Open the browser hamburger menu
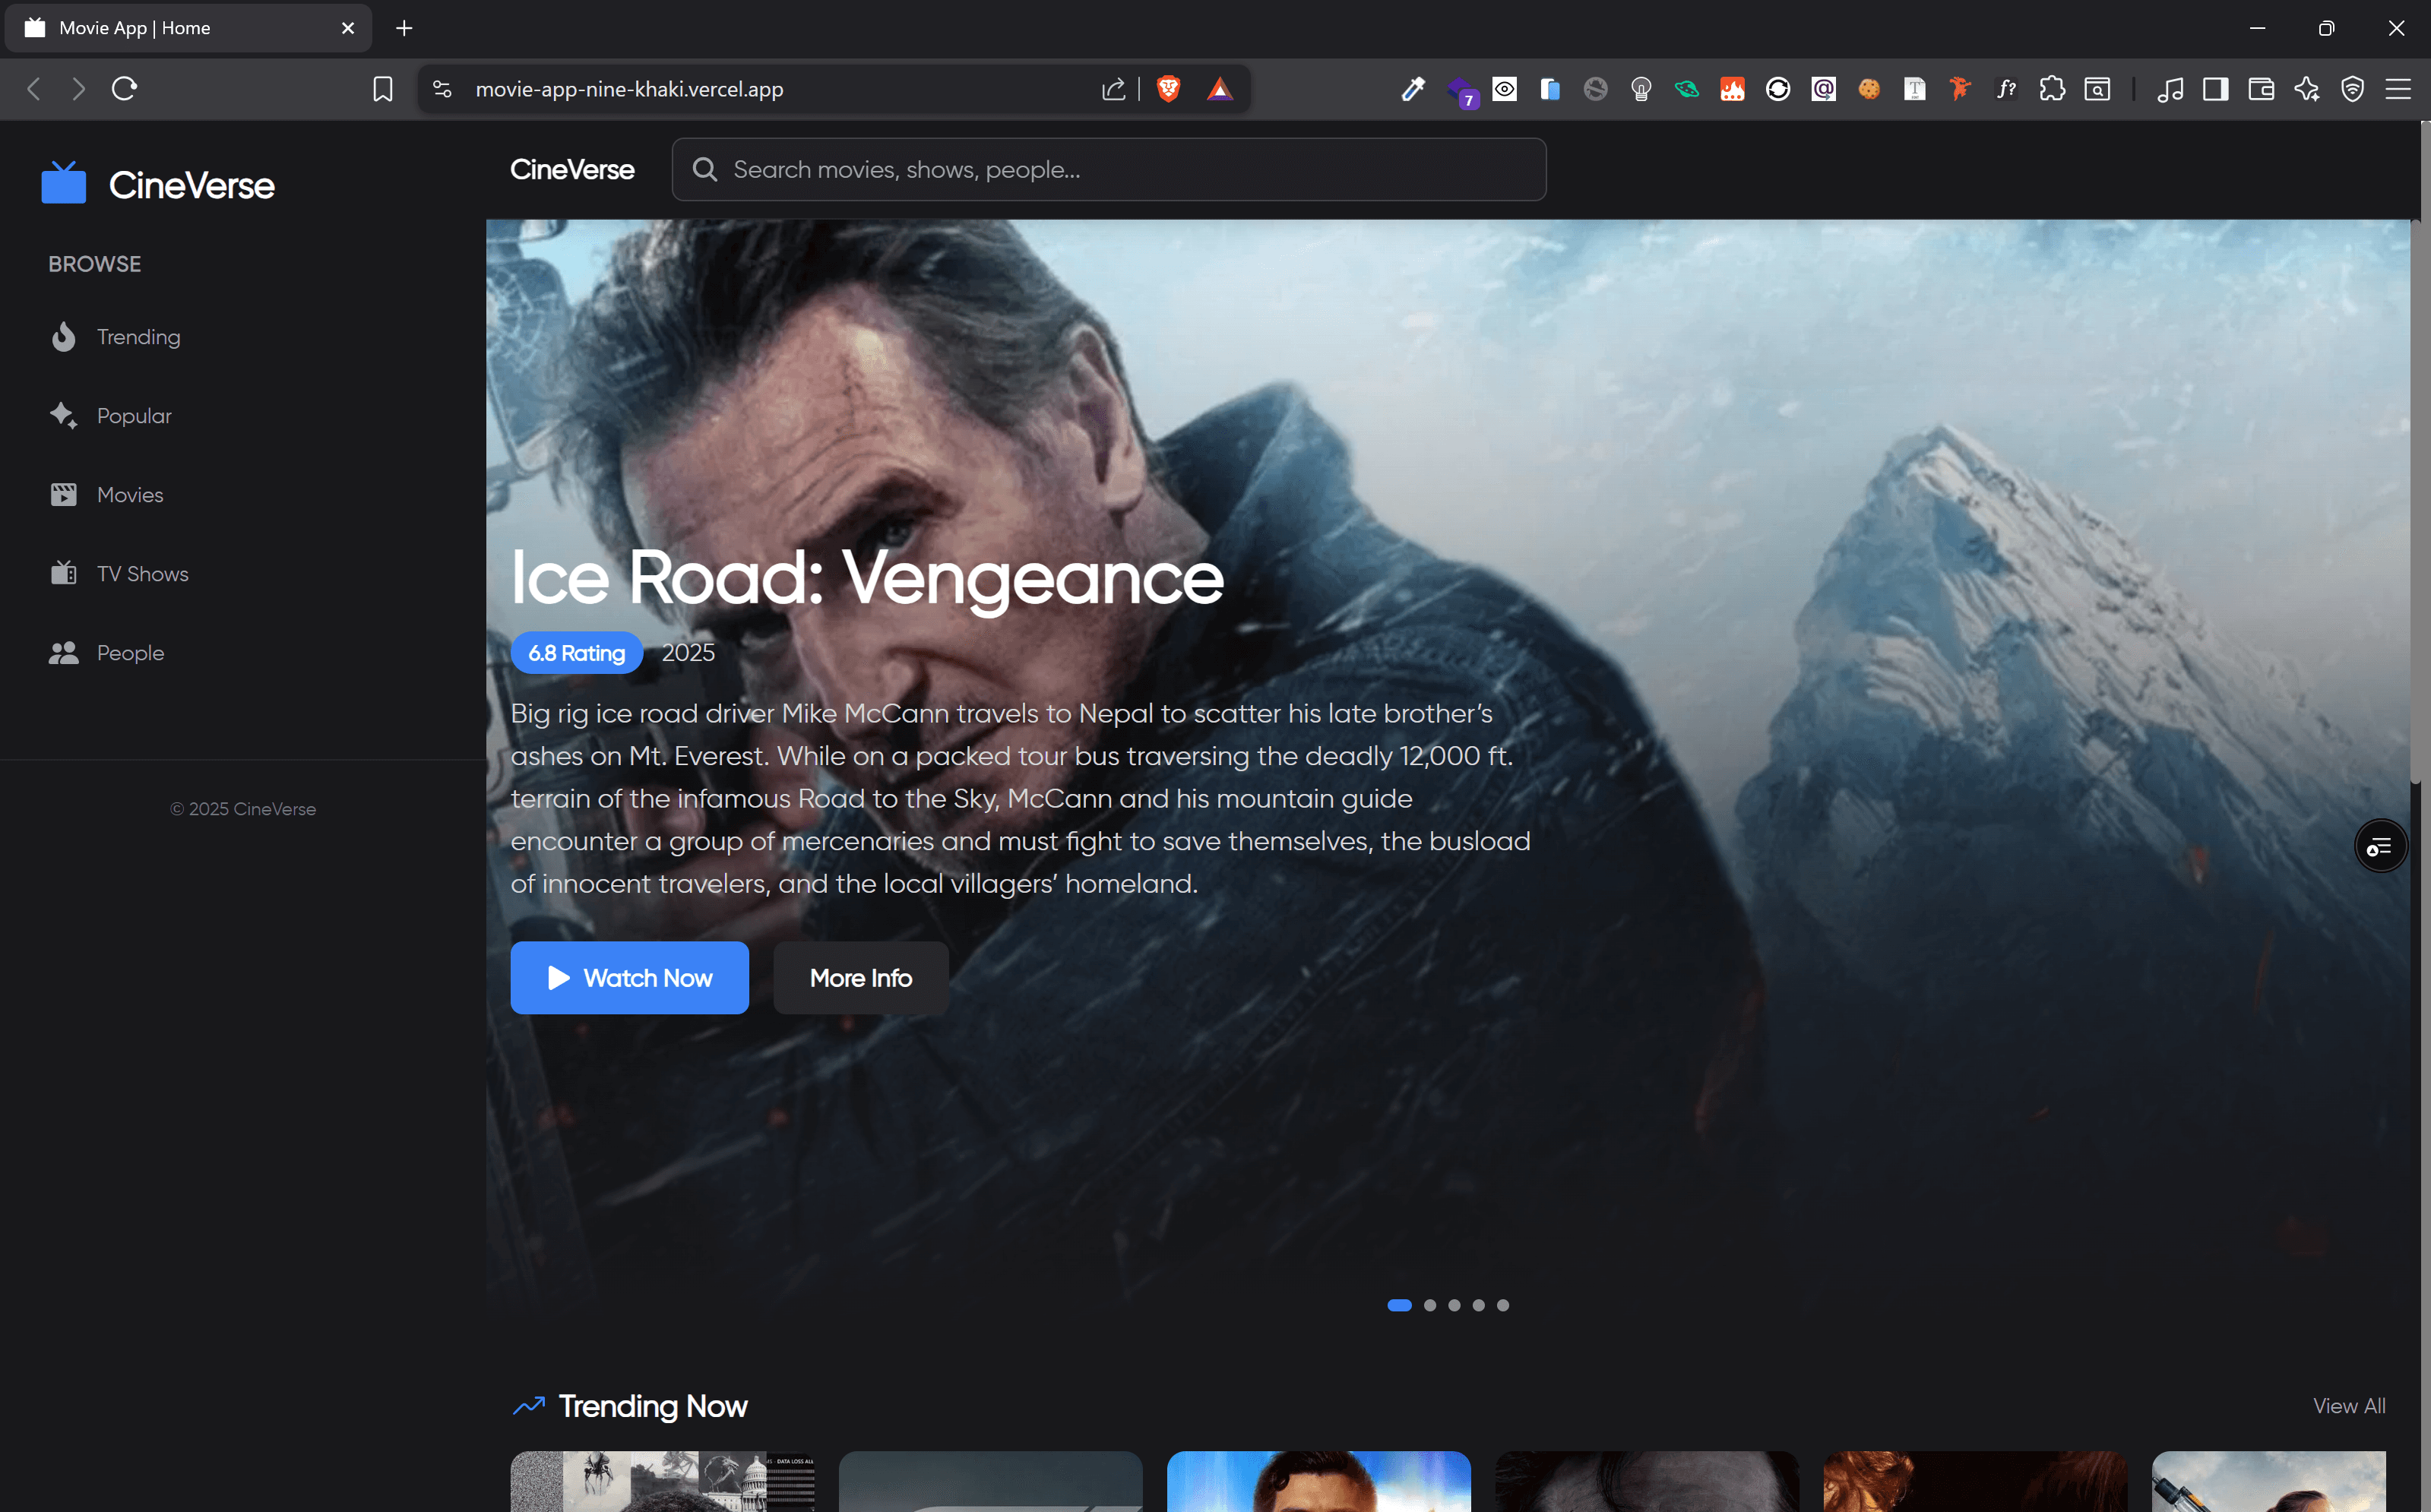This screenshot has width=2431, height=1512. click(x=2399, y=89)
